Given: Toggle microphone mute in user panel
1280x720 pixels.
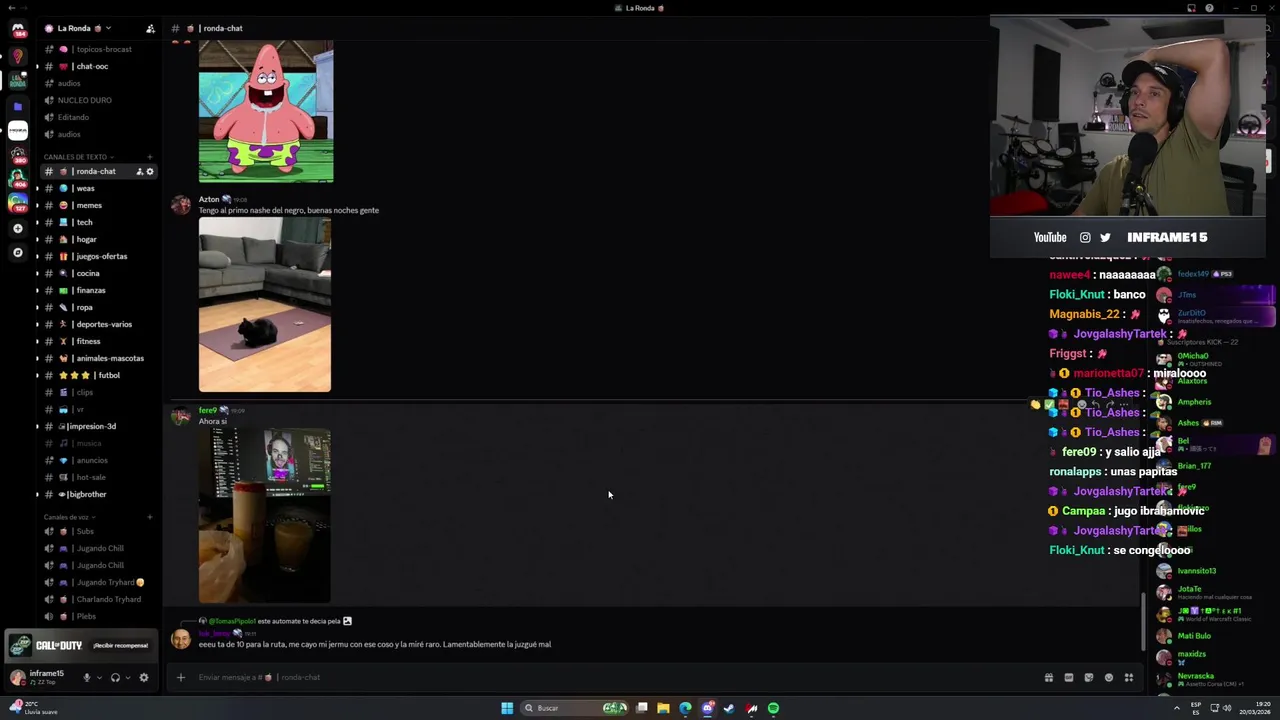Looking at the screenshot, I should tap(87, 678).
